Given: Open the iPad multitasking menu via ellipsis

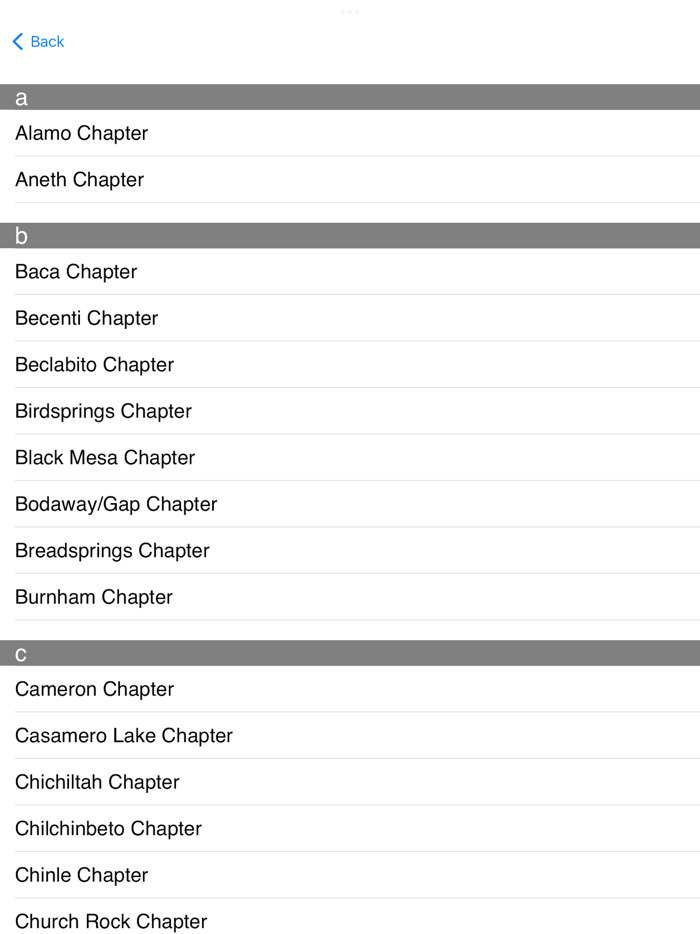Looking at the screenshot, I should (x=350, y=11).
